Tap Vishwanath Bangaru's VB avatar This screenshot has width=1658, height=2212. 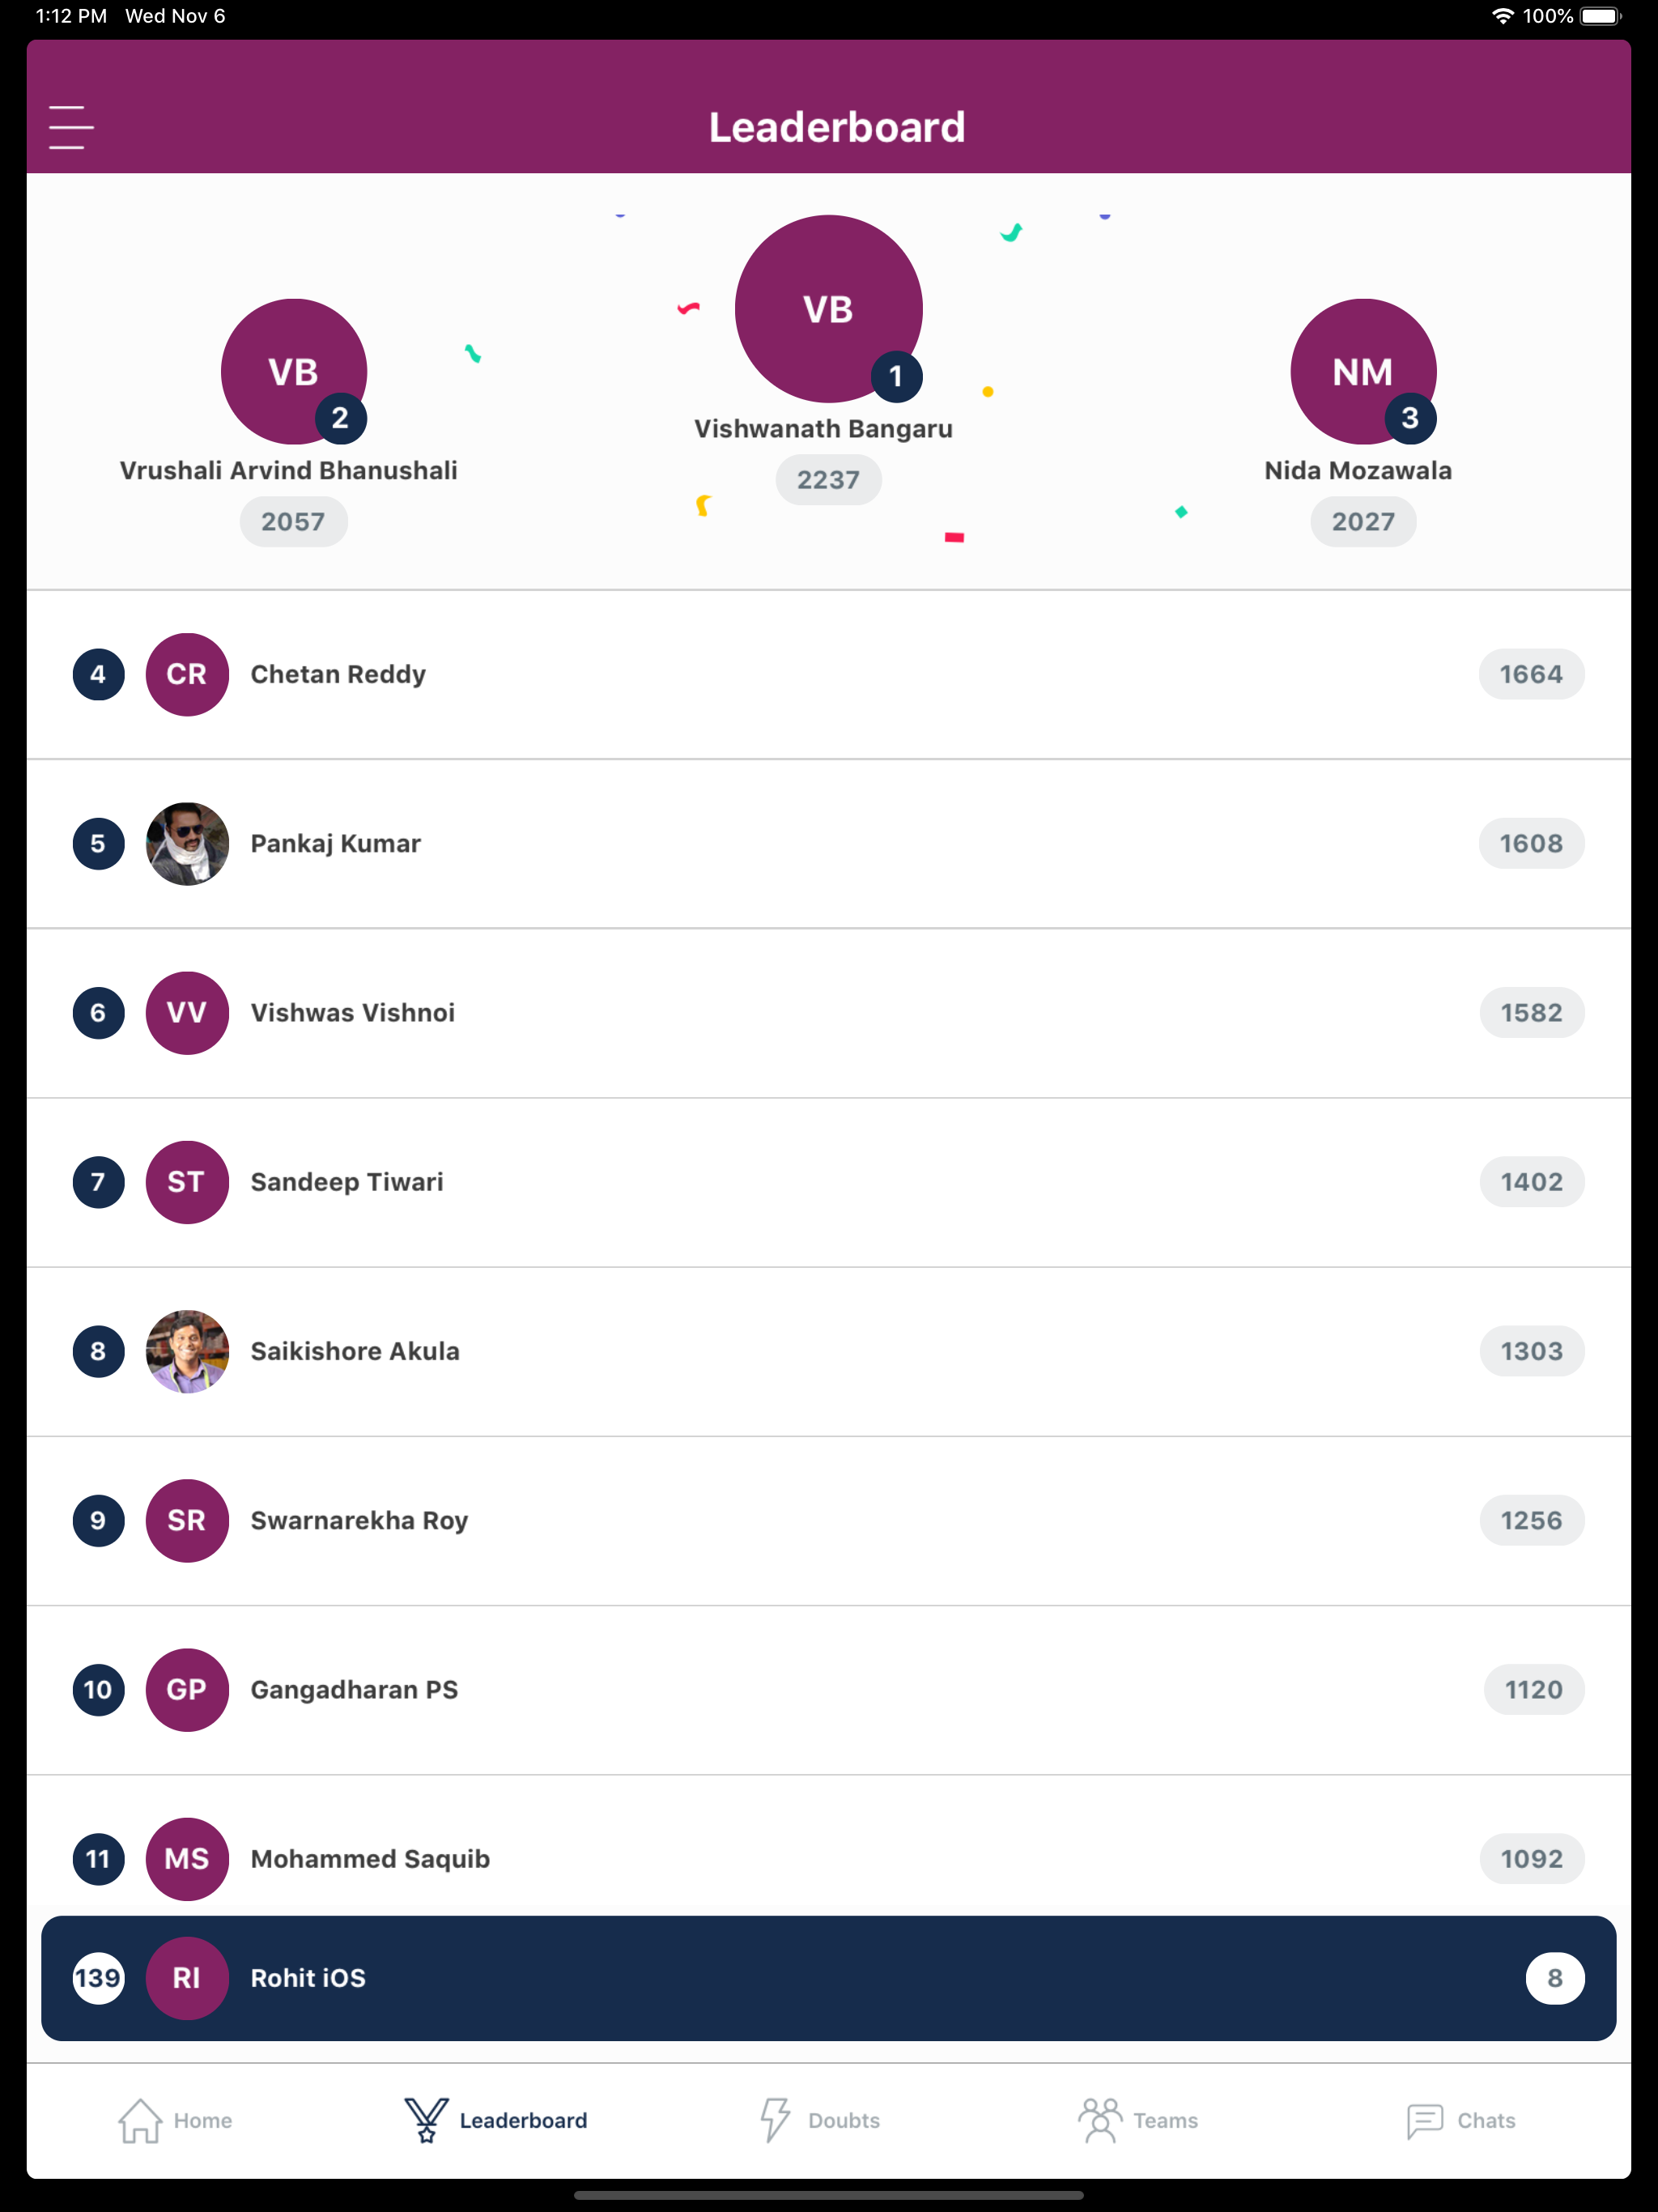[x=828, y=309]
